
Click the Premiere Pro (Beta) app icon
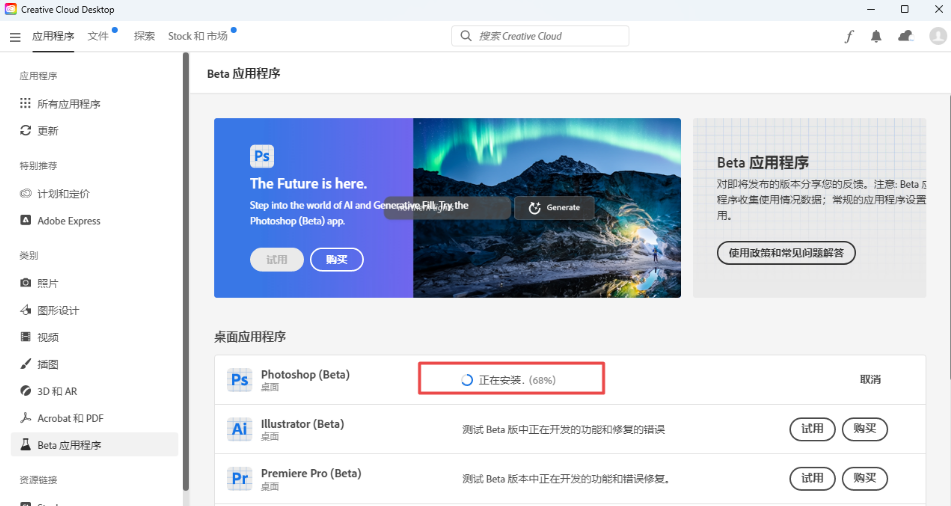[239, 478]
